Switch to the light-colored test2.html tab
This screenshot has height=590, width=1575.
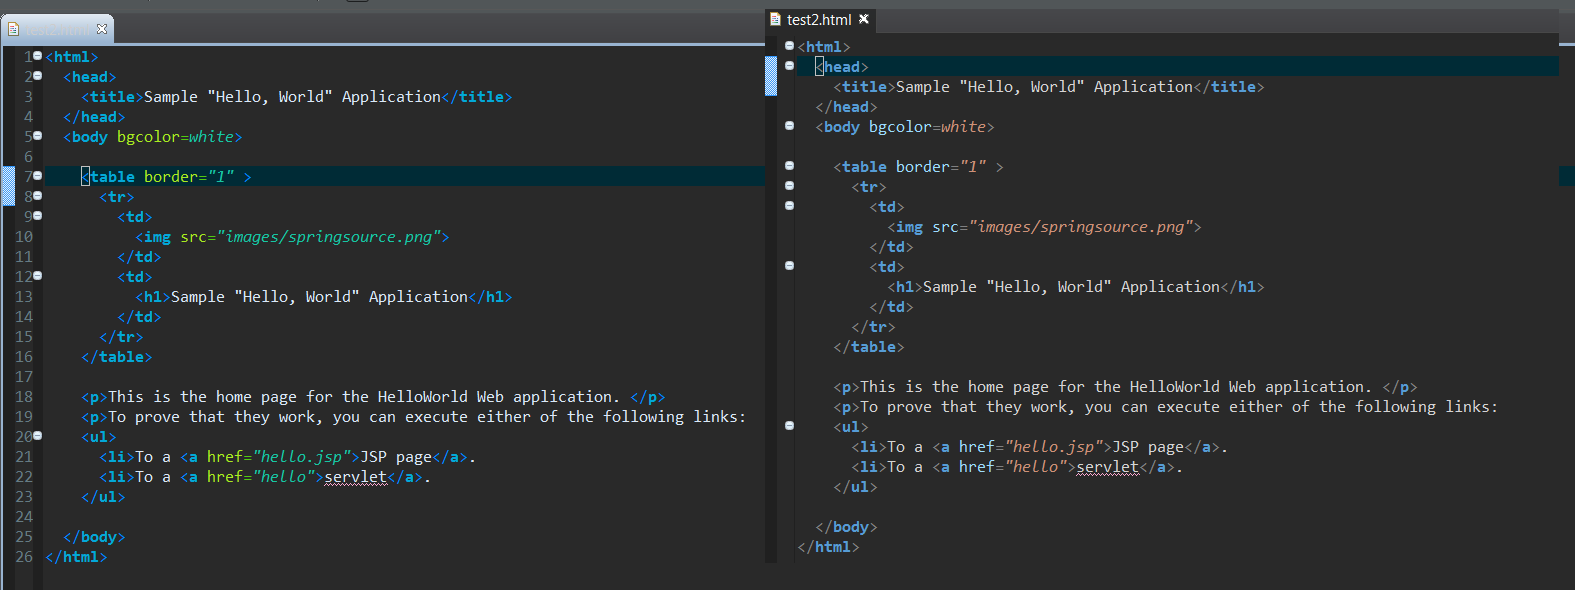pyautogui.click(x=58, y=29)
